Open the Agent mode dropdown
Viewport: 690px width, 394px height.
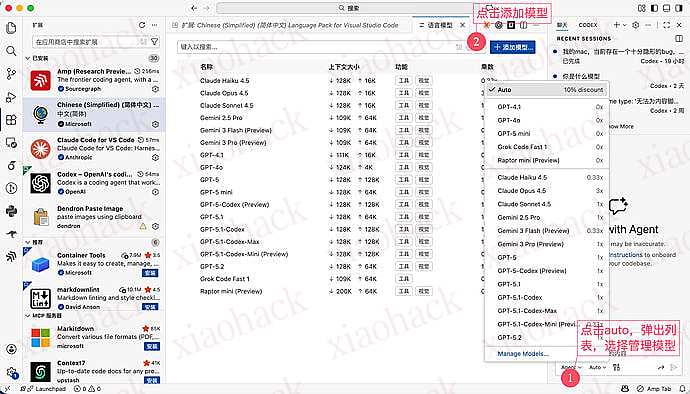[571, 367]
